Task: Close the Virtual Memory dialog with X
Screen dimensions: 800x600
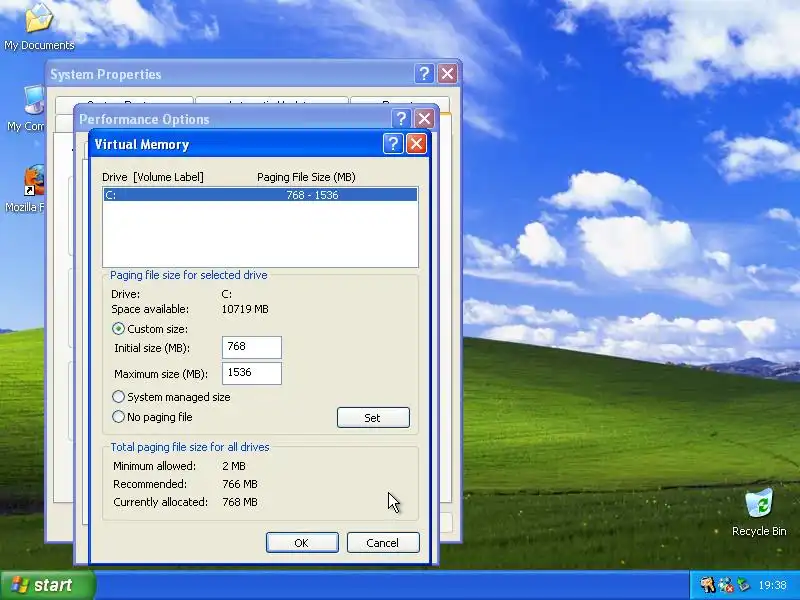Action: click(x=416, y=144)
